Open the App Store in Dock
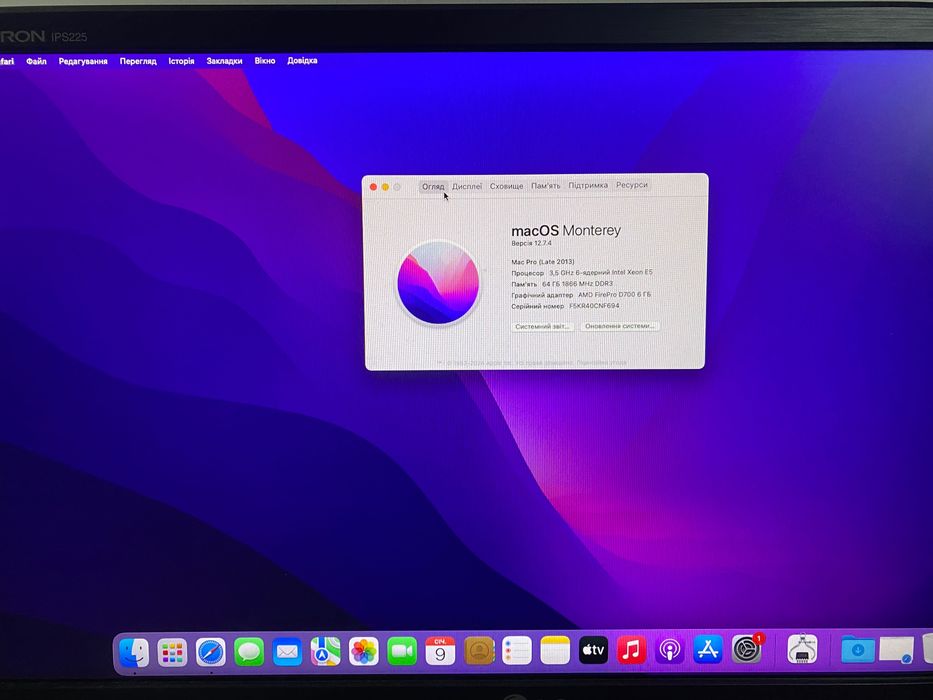This screenshot has height=700, width=933. pos(707,649)
